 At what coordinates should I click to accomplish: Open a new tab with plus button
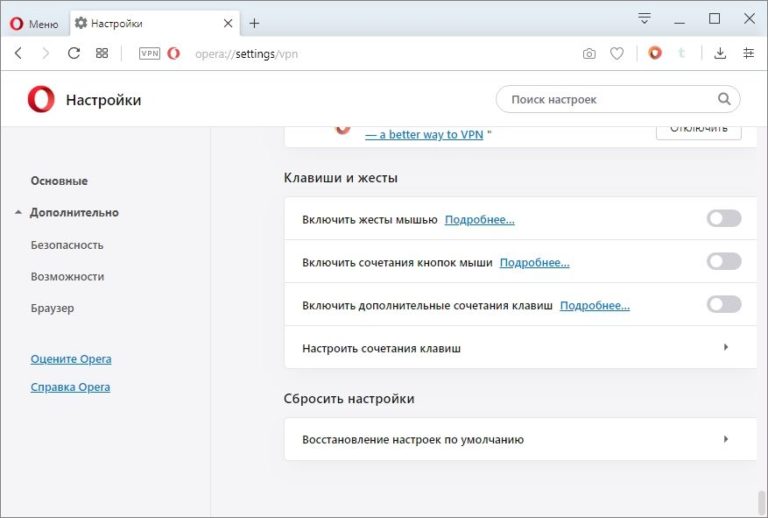[x=254, y=23]
